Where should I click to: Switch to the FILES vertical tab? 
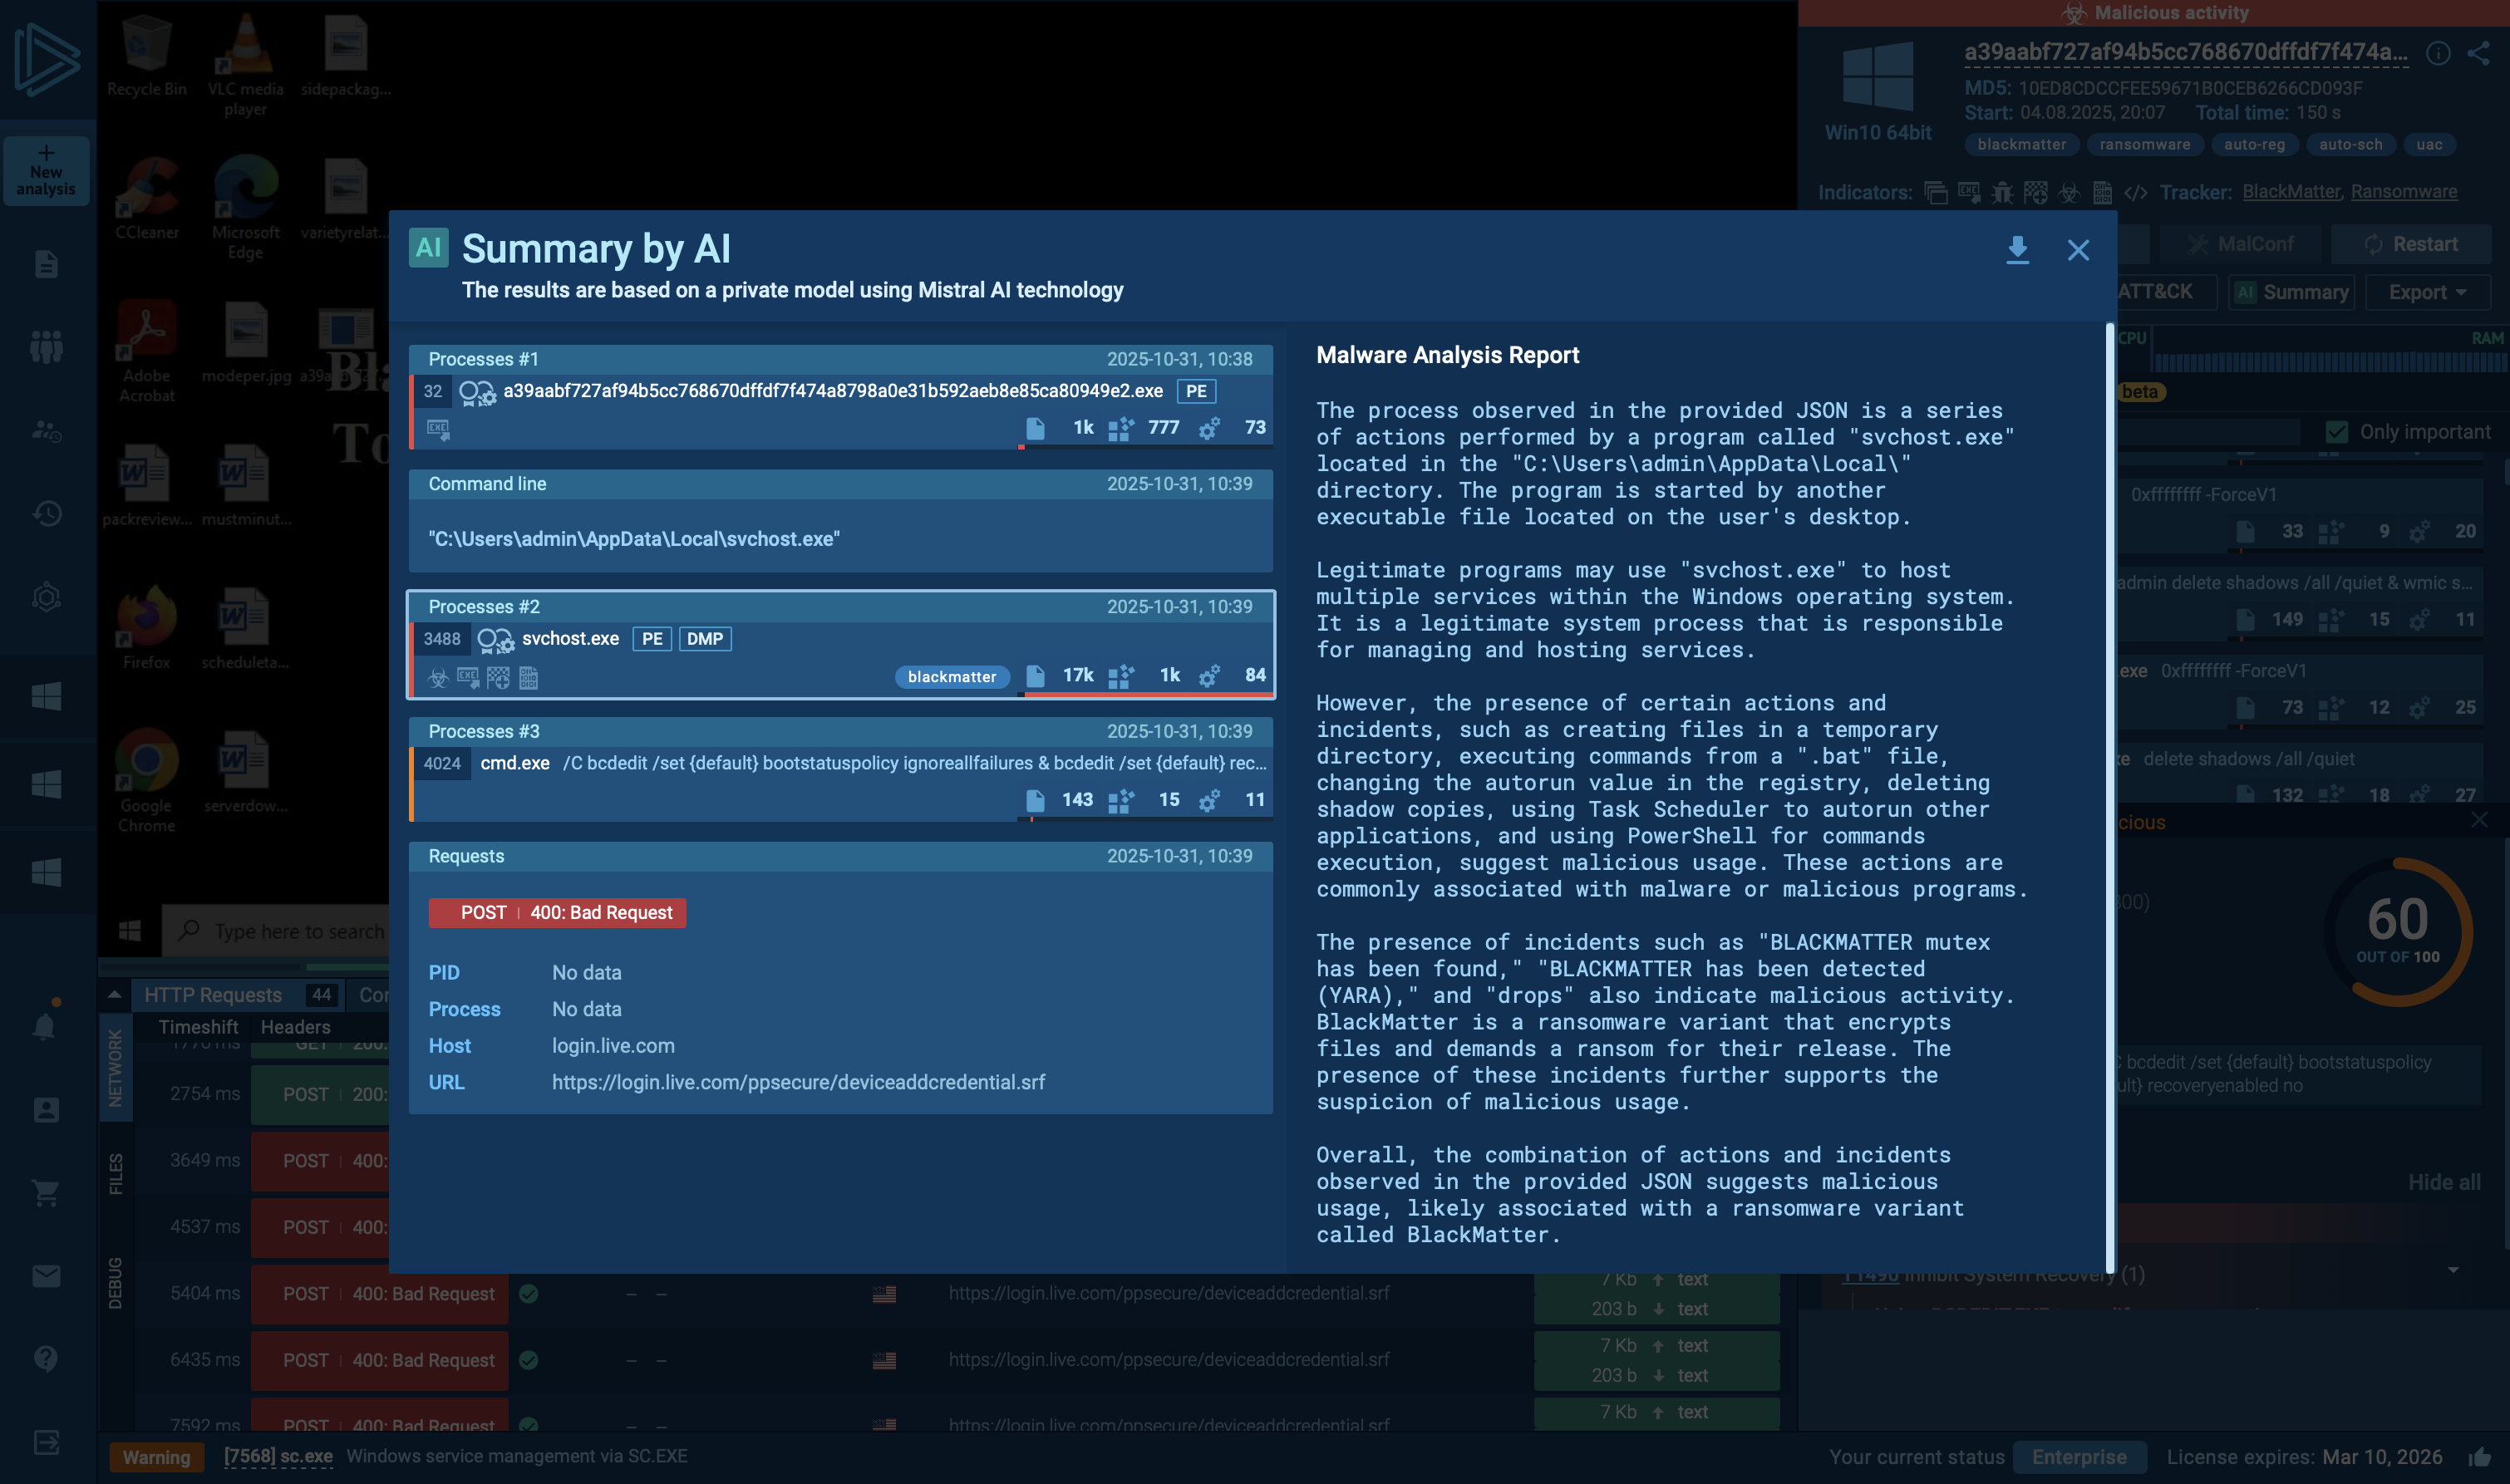coord(116,1174)
